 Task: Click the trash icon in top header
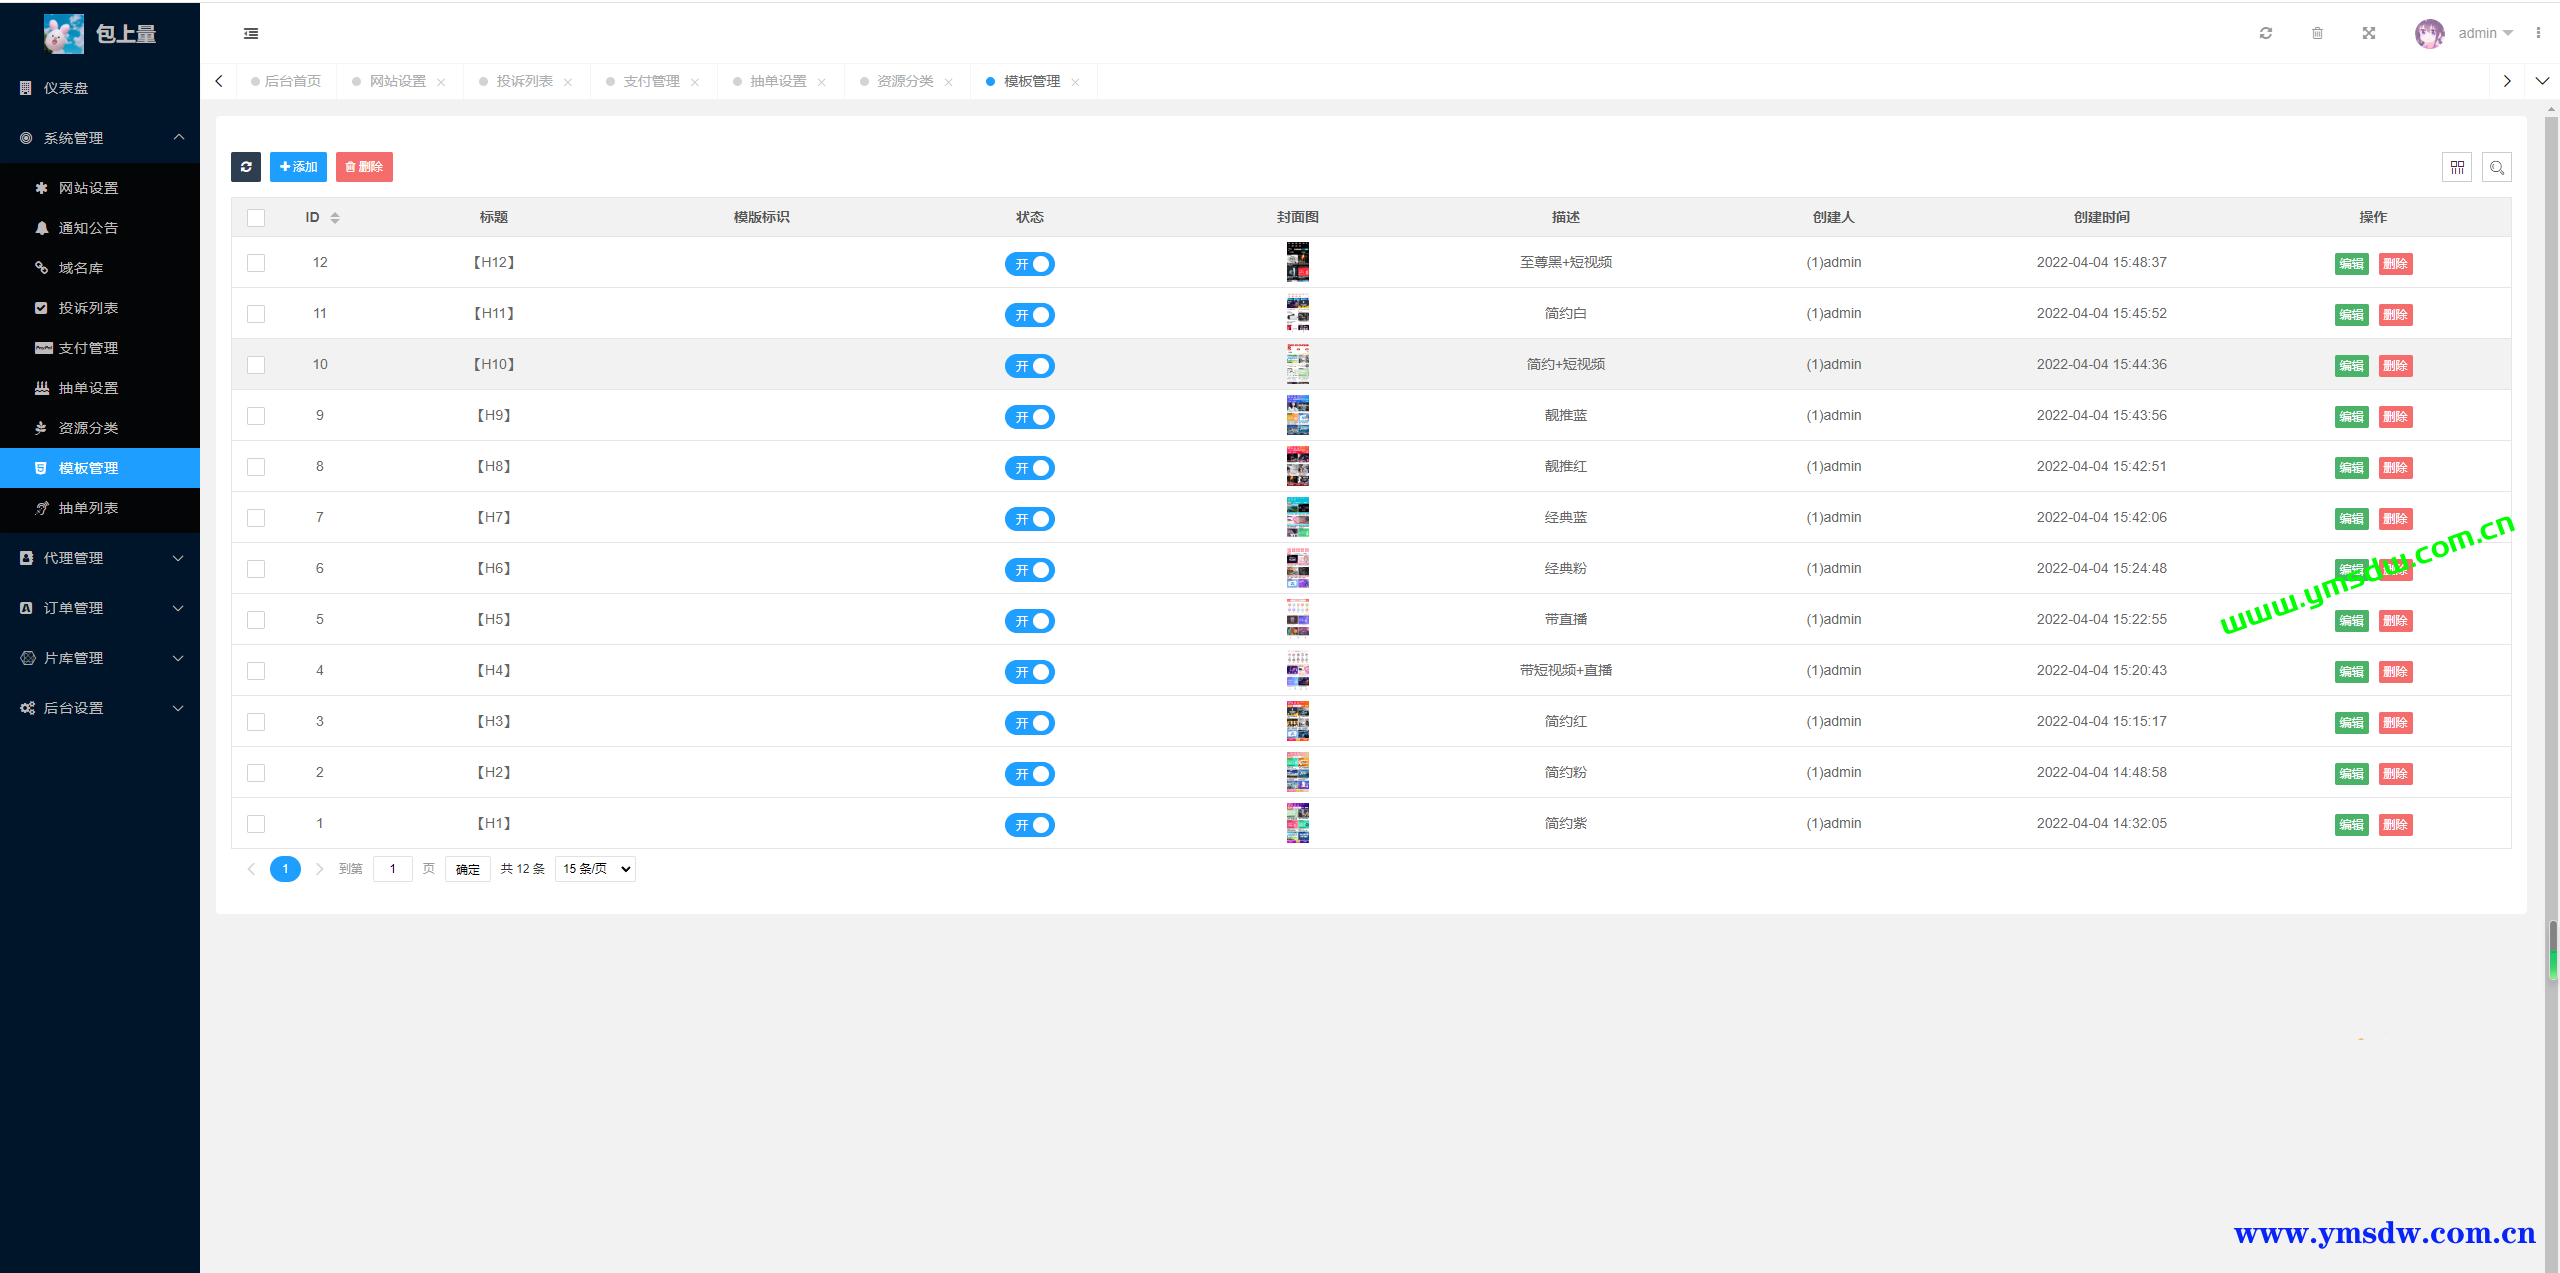(2317, 33)
